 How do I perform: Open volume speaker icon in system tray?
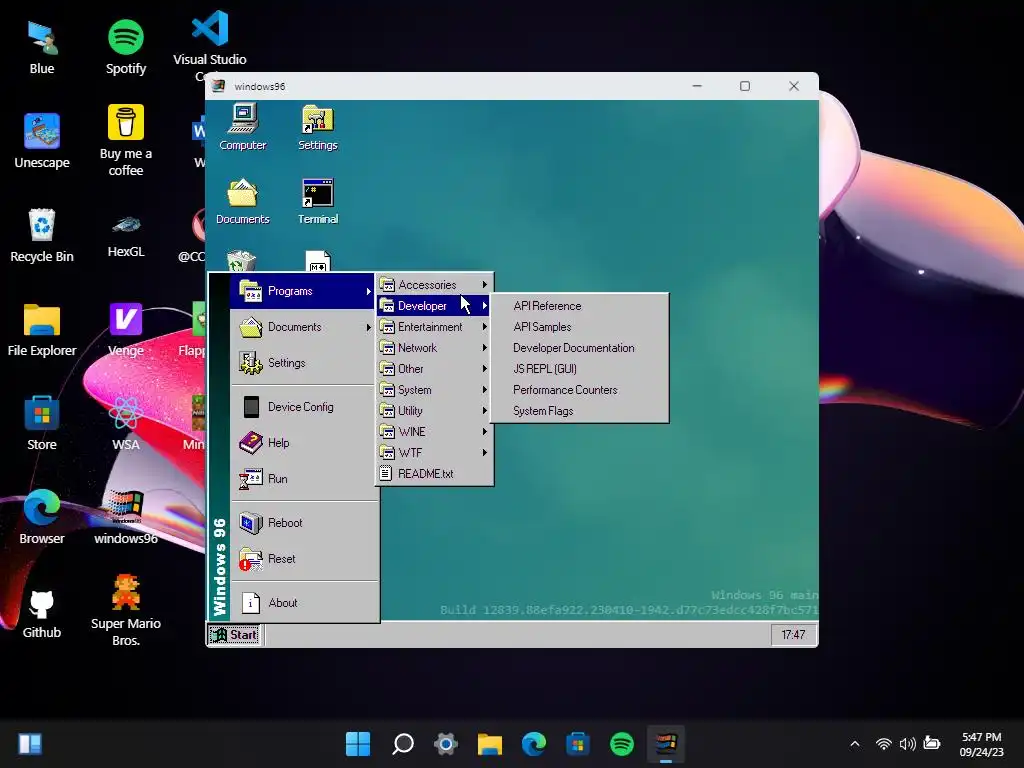908,744
